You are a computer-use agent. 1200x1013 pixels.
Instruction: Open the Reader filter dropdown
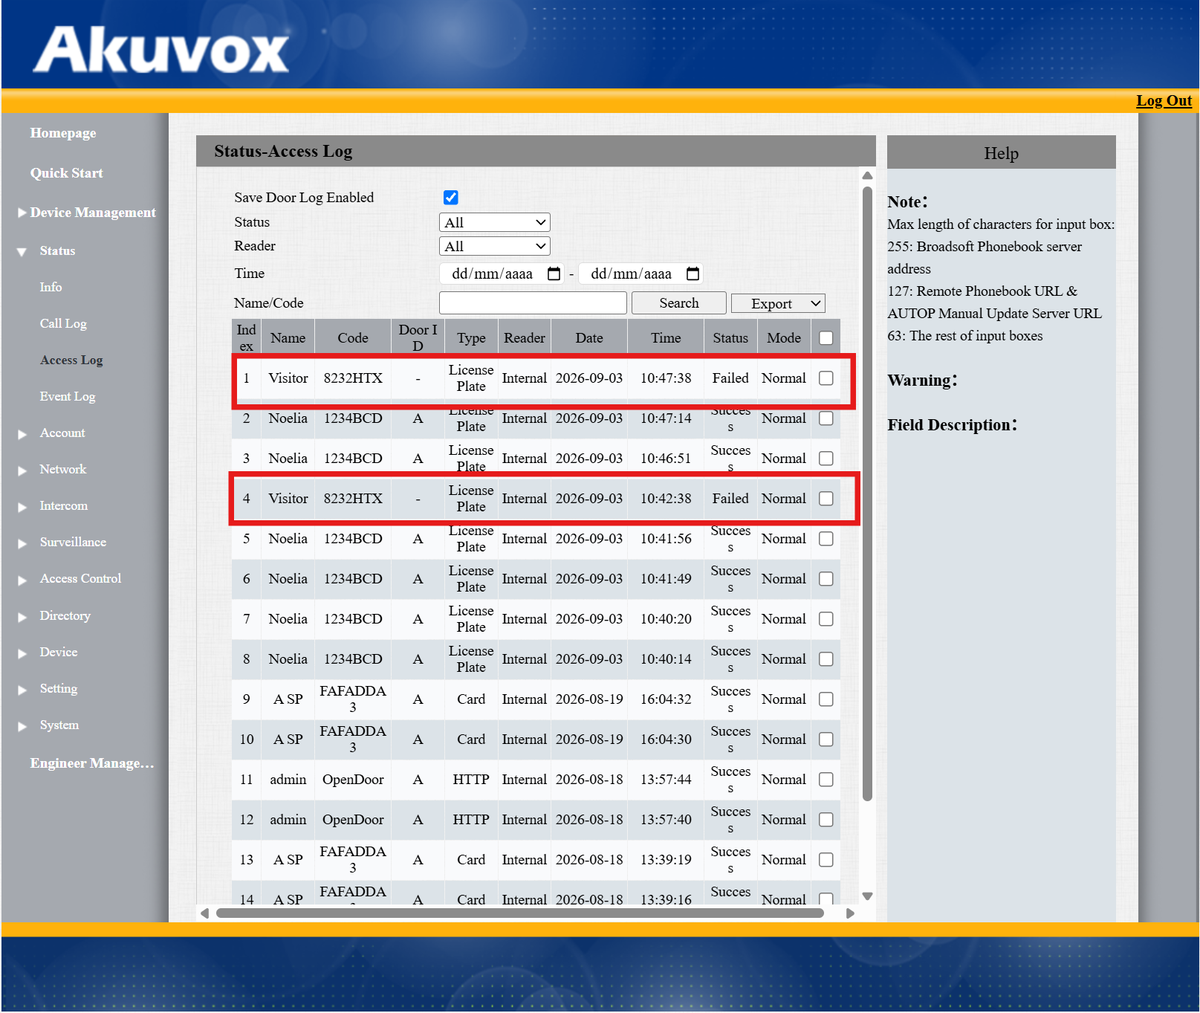(495, 246)
